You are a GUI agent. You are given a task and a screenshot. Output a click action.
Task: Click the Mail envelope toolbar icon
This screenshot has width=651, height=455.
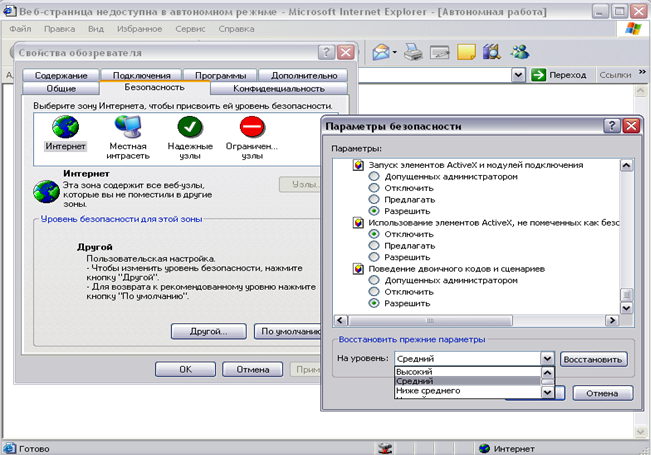(x=381, y=51)
